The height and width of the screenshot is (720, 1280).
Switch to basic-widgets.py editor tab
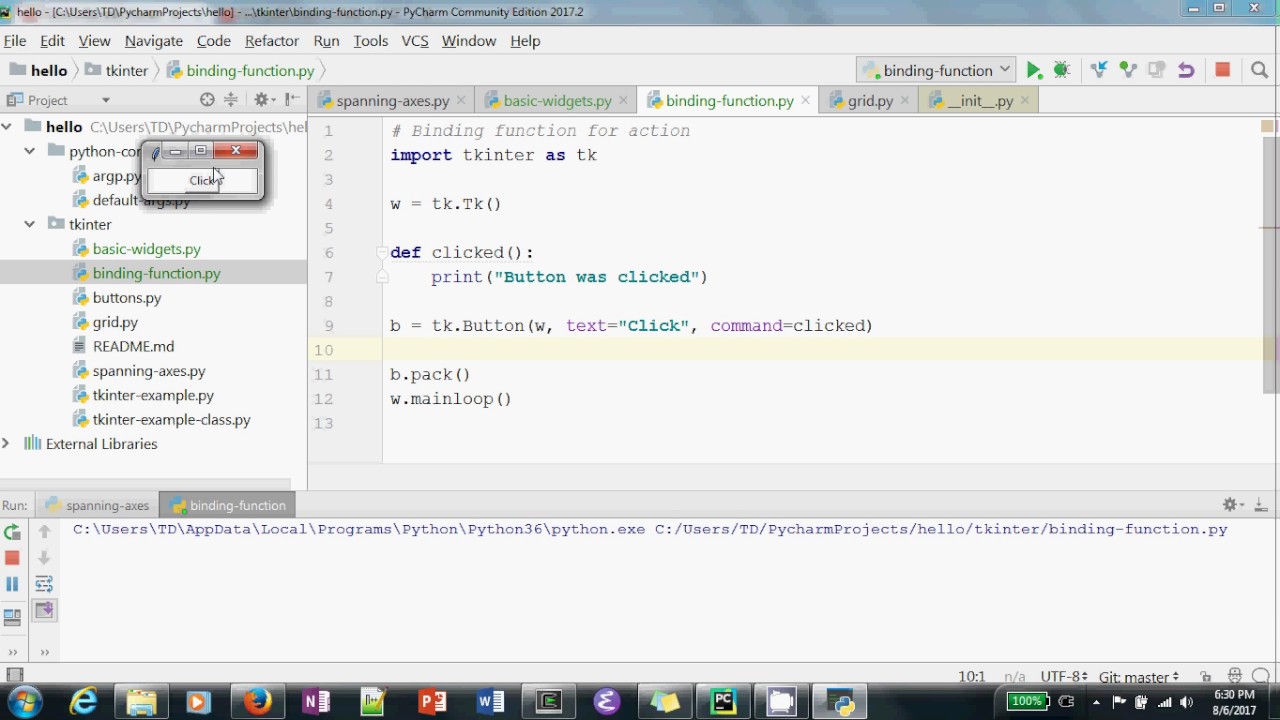click(x=557, y=101)
